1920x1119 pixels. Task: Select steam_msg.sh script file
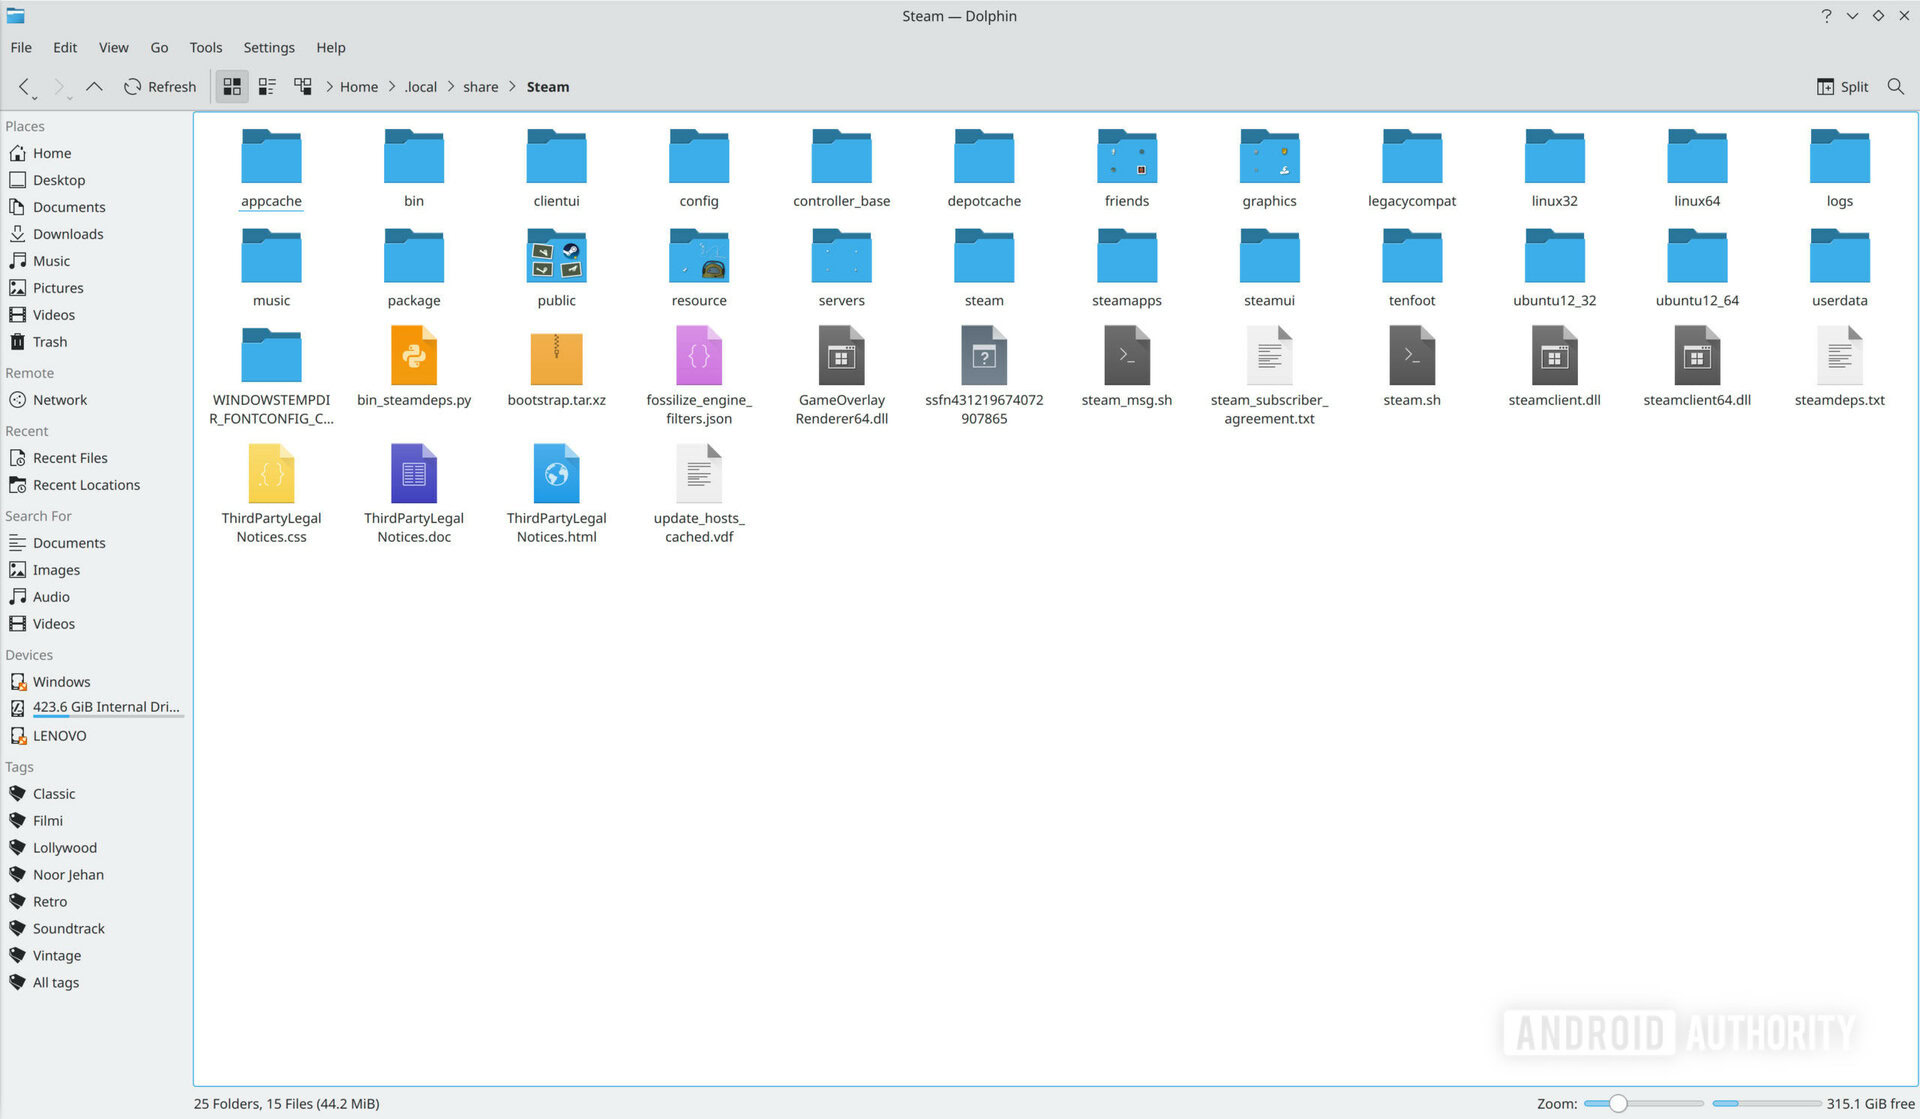click(1127, 367)
